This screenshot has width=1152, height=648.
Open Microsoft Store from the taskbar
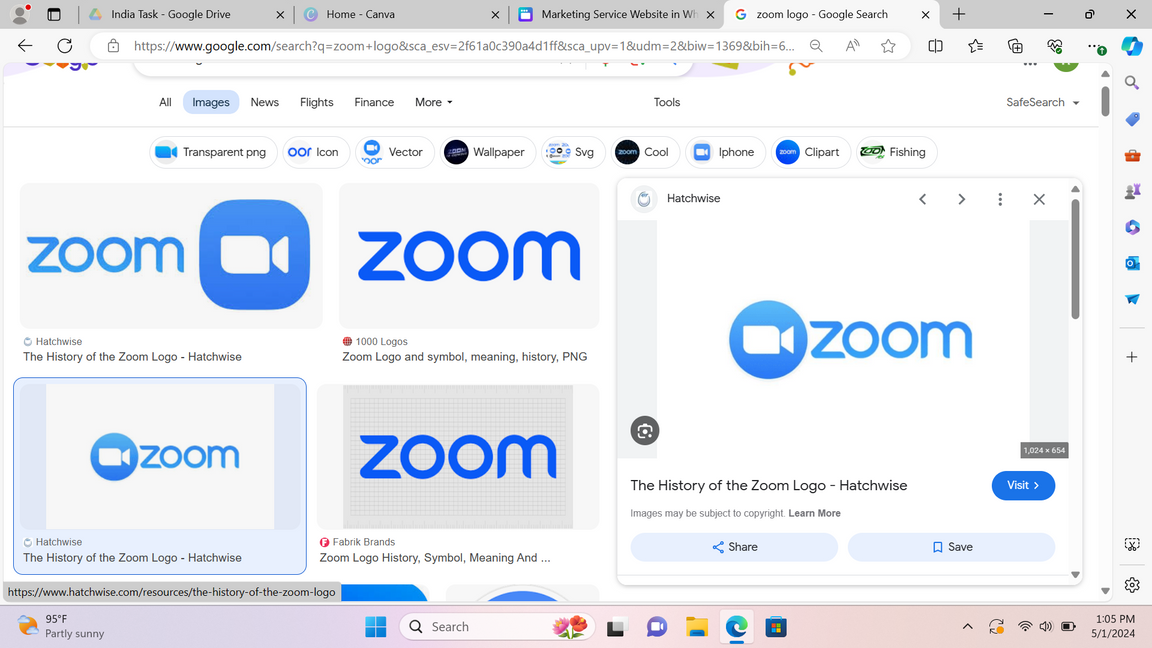coord(776,627)
